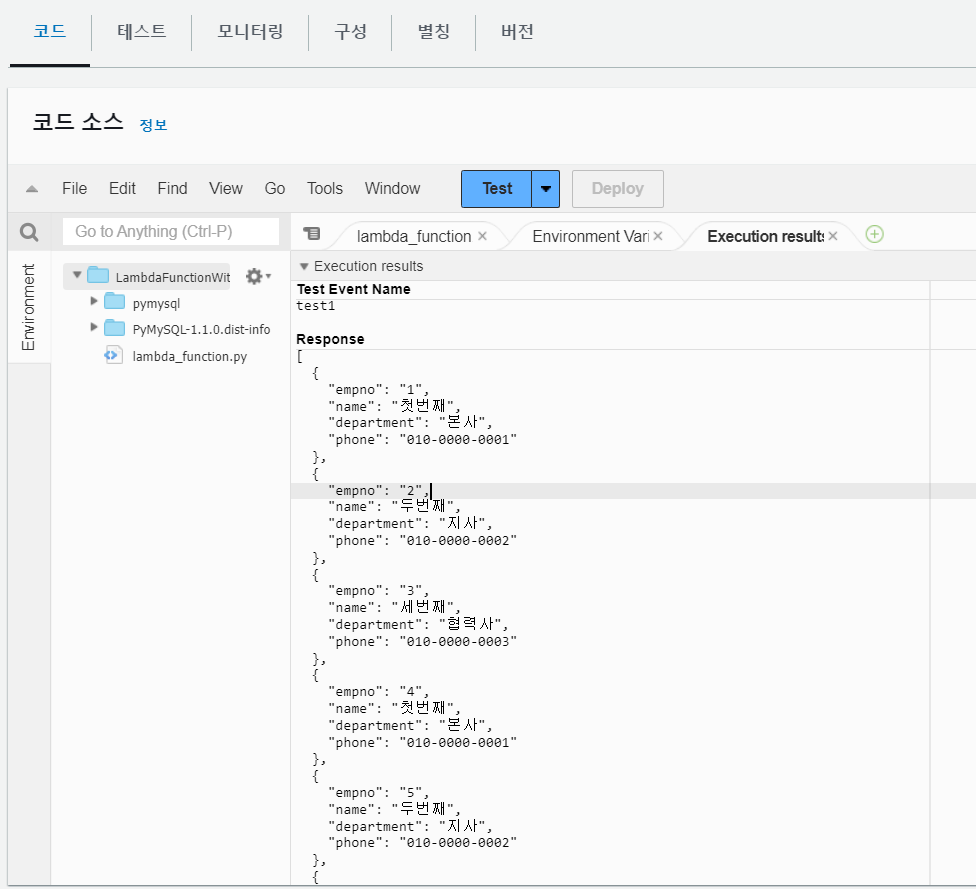Click the line "phone": "010-0000-0003"

(x=423, y=642)
